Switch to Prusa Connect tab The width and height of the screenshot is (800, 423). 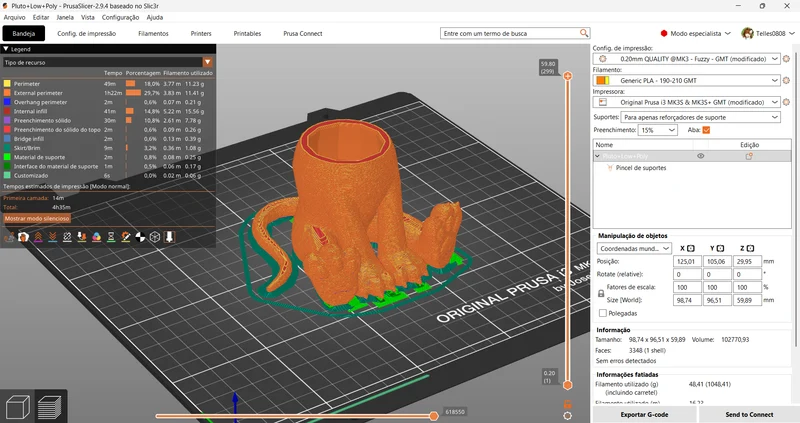click(303, 34)
